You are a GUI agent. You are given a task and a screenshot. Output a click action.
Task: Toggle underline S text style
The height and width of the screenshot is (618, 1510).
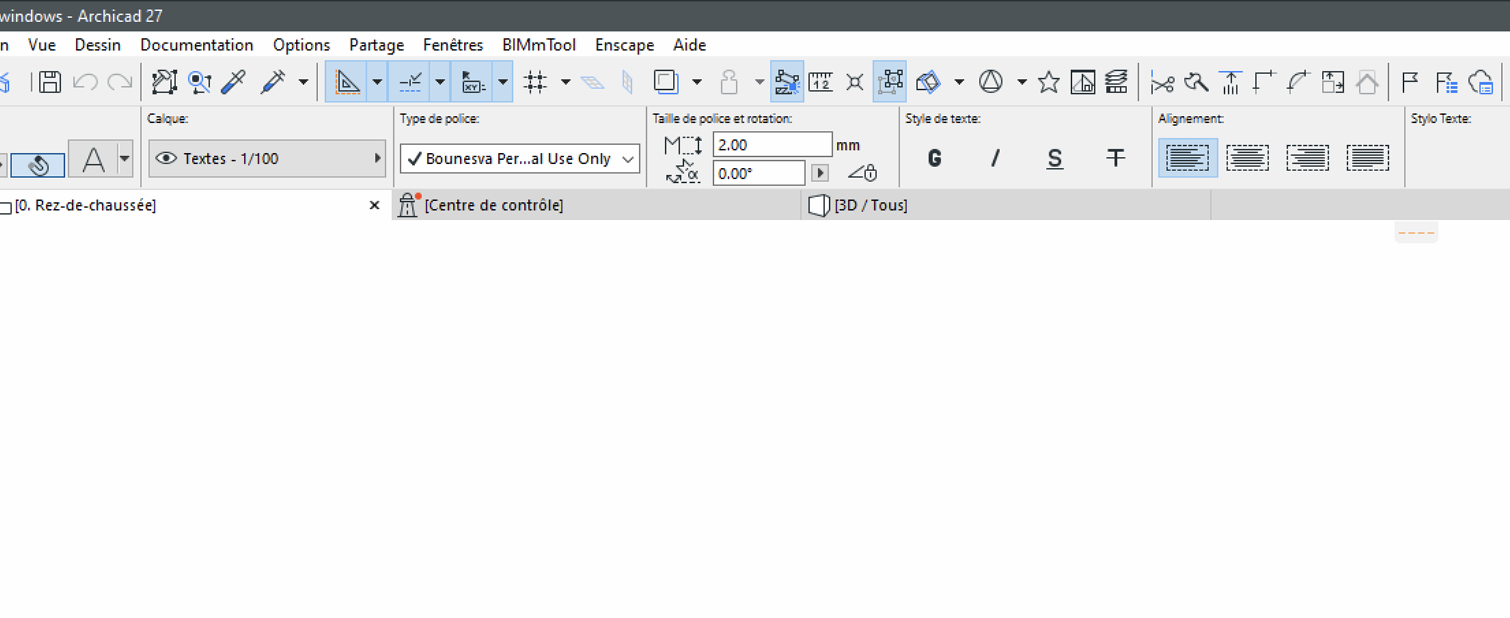pyautogui.click(x=1055, y=158)
